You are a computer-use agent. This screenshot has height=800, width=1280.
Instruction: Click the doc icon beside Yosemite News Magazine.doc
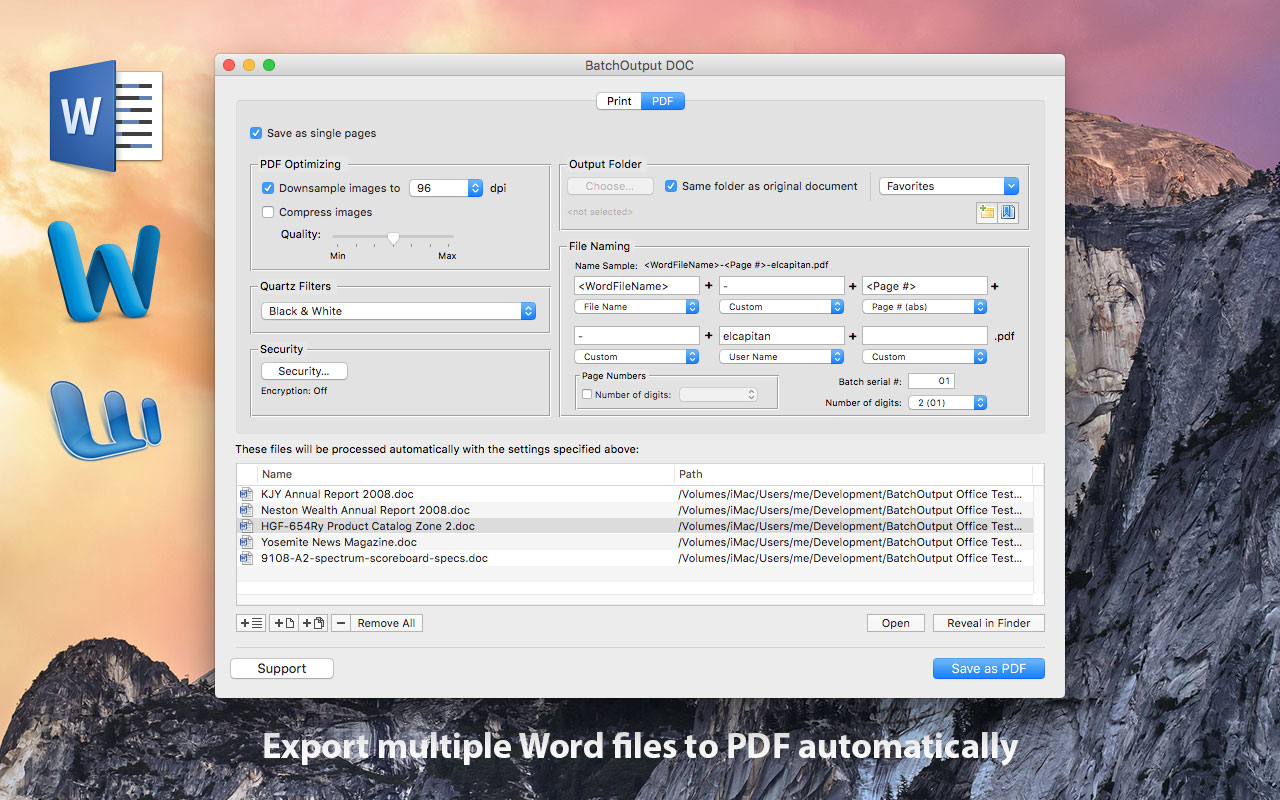[x=246, y=542]
